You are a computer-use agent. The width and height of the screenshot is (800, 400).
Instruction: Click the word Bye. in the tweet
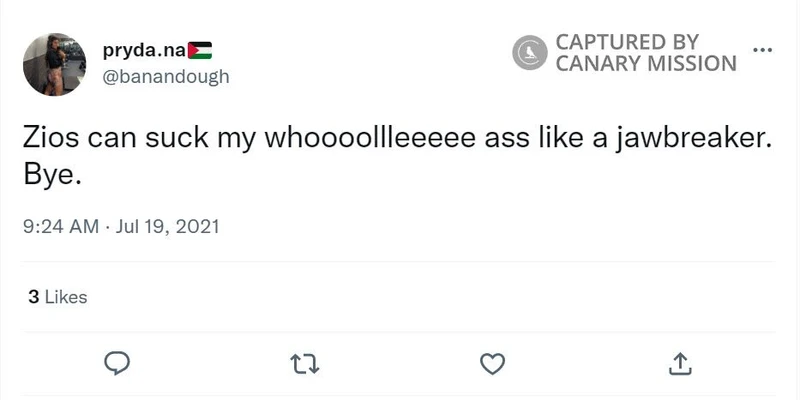[49, 175]
